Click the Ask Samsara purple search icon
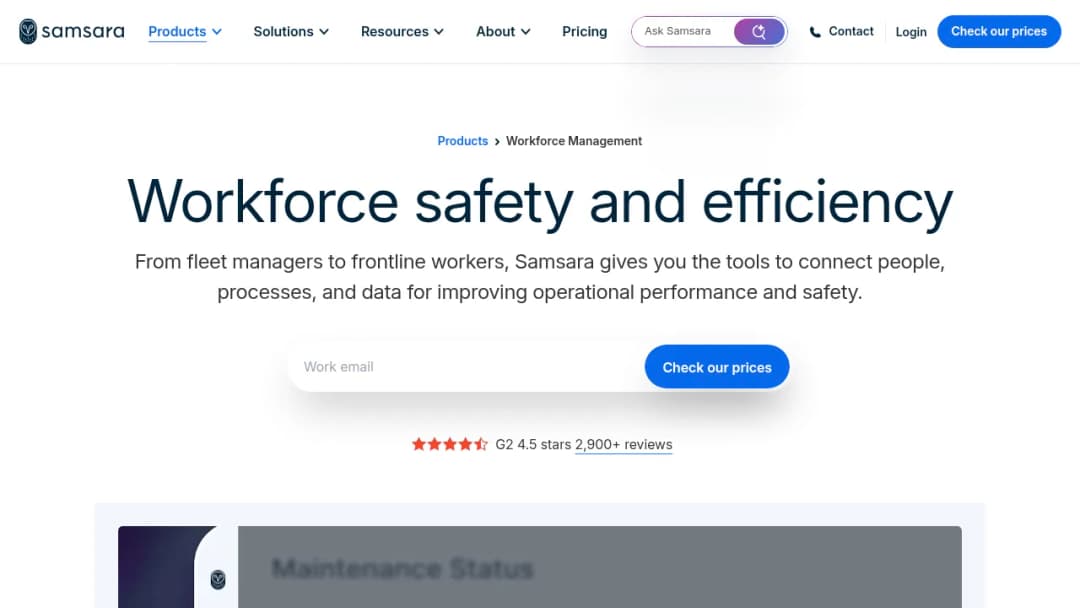This screenshot has height=608, width=1080. pyautogui.click(x=759, y=32)
